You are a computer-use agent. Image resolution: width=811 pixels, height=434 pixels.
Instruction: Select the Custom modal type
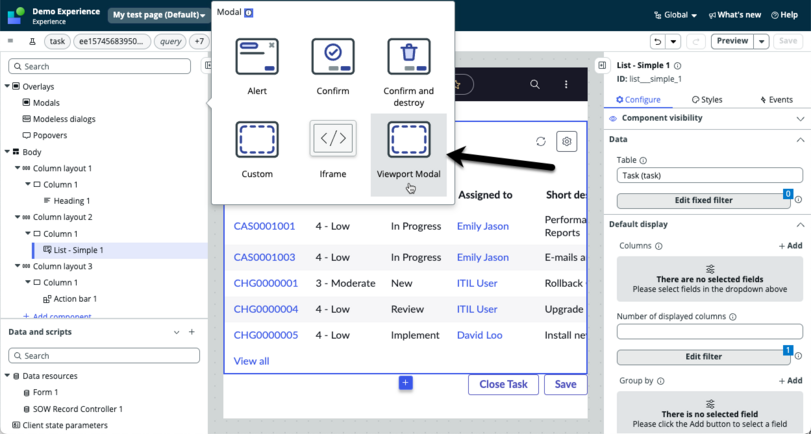point(257,149)
